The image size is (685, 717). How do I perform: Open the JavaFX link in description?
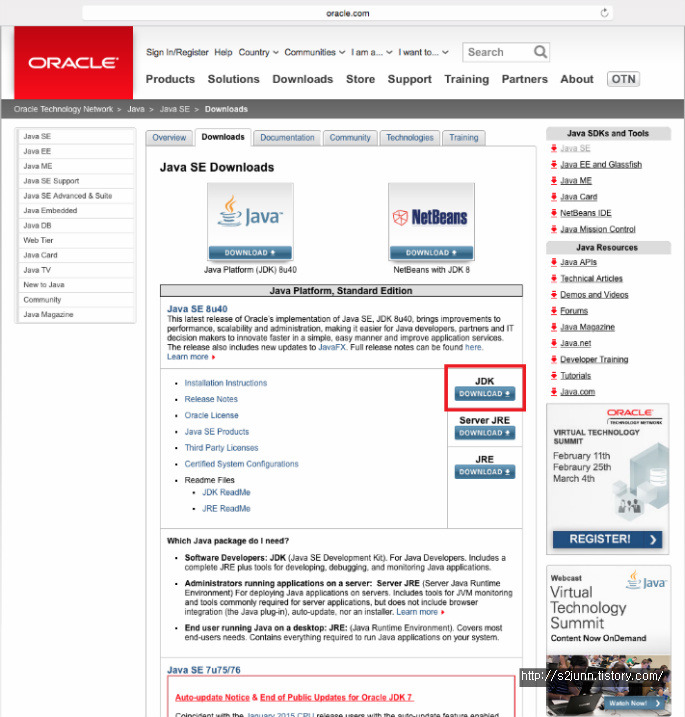click(332, 348)
